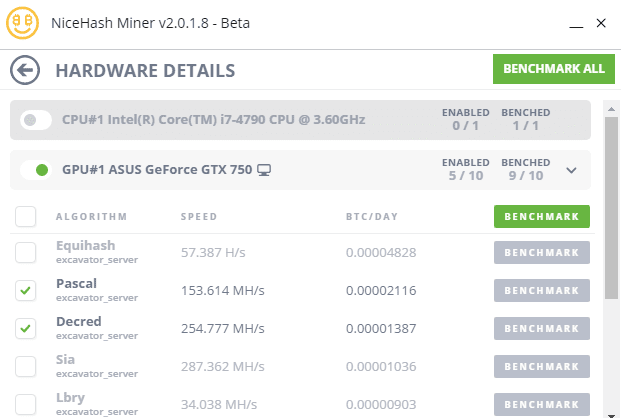621x418 pixels.
Task: Uncheck the Pascal algorithm
Action: pos(25,290)
